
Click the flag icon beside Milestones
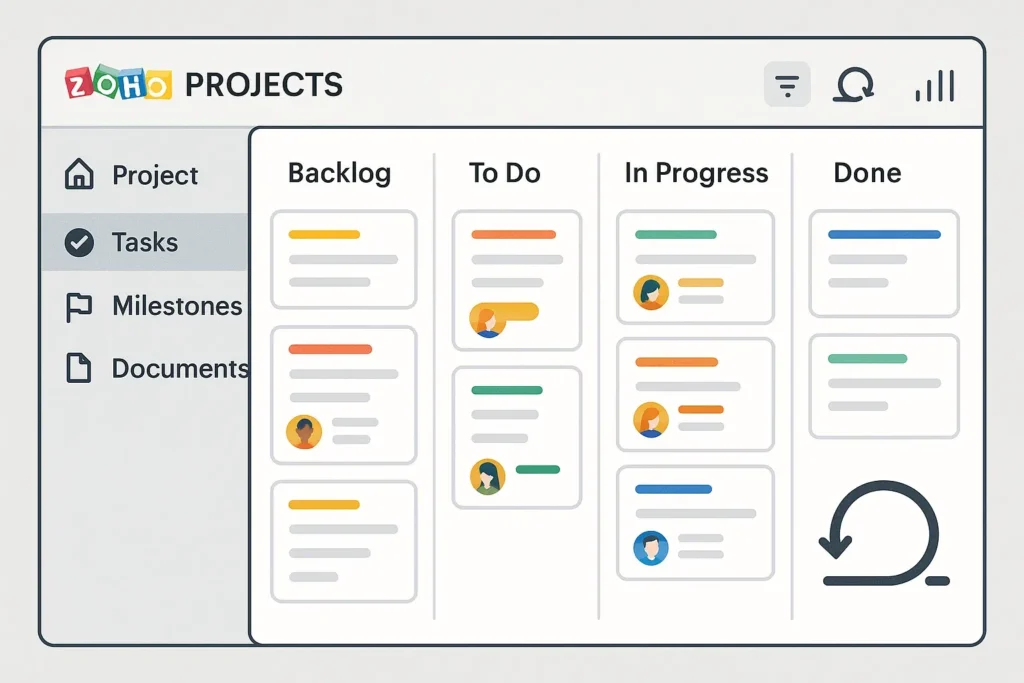[79, 307]
